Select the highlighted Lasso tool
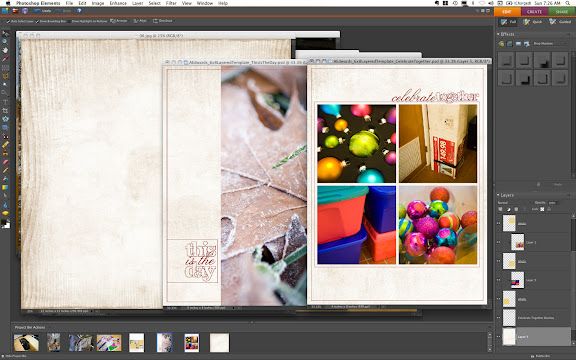 coord(5,76)
